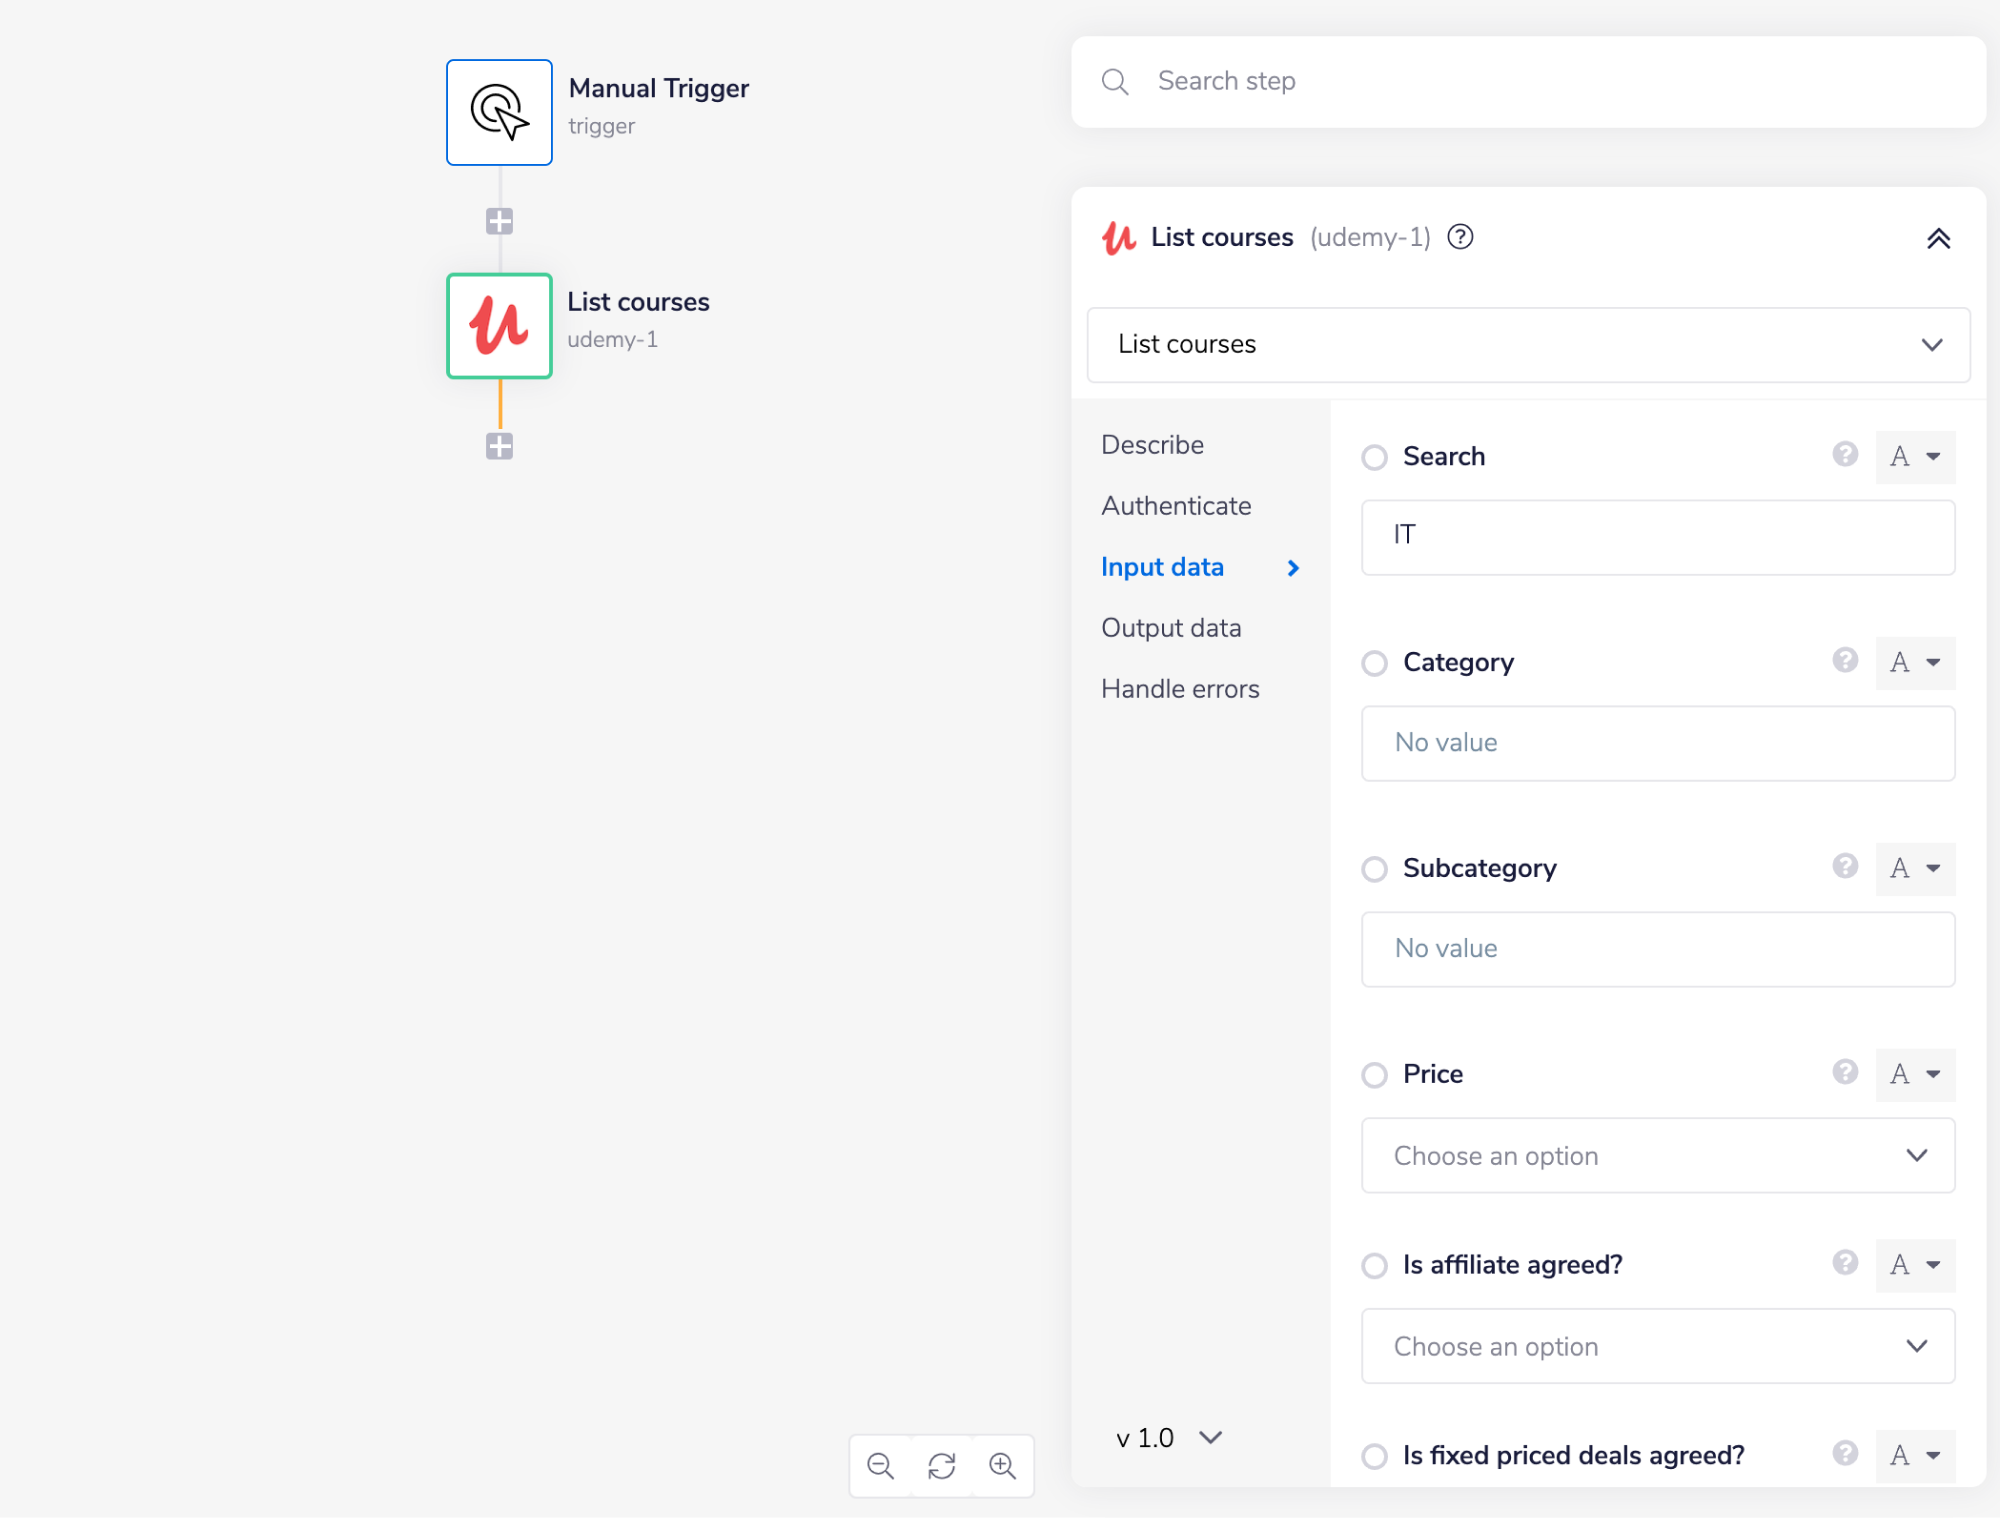Open the Handle errors tab
The image size is (2000, 1518).
point(1180,688)
